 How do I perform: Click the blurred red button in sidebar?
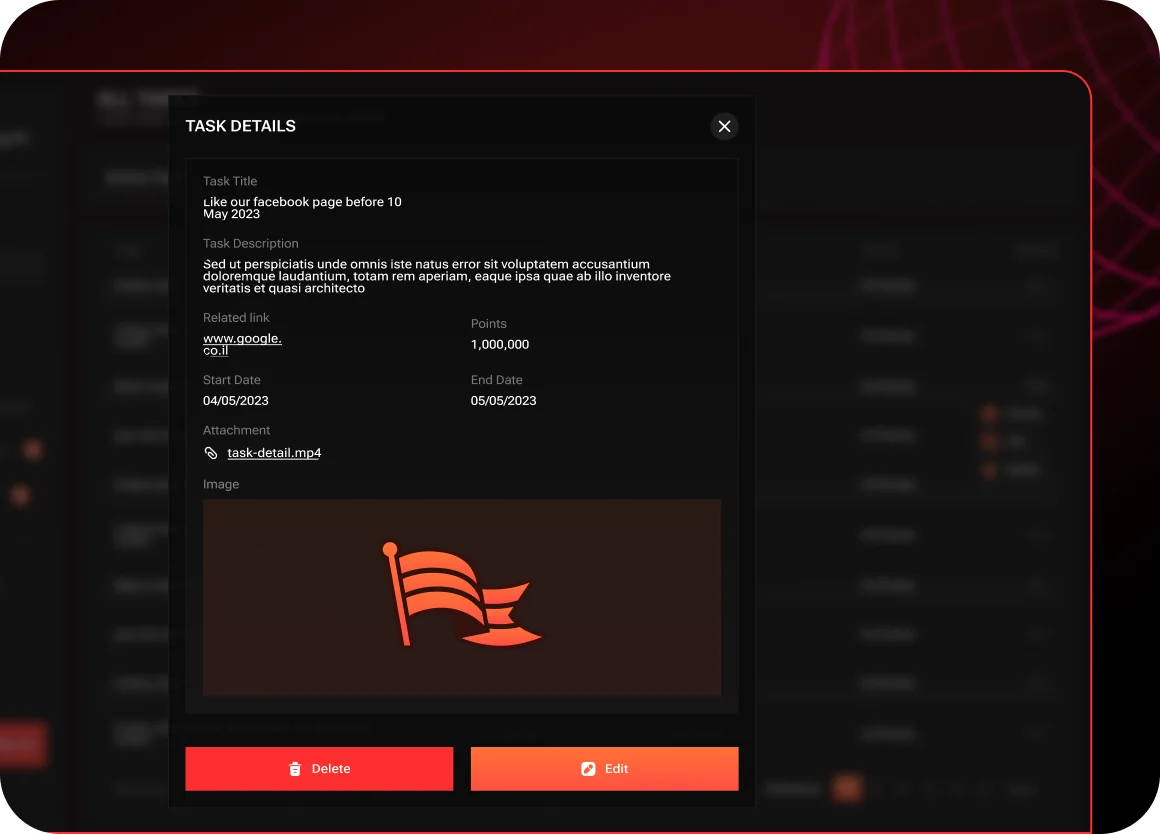pos(22,744)
